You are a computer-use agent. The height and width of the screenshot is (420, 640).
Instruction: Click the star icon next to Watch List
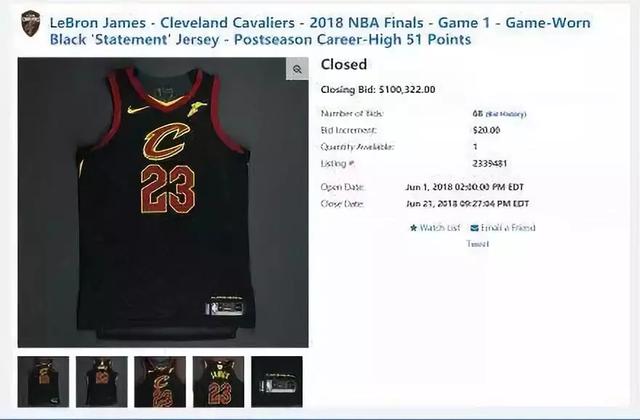tap(413, 228)
